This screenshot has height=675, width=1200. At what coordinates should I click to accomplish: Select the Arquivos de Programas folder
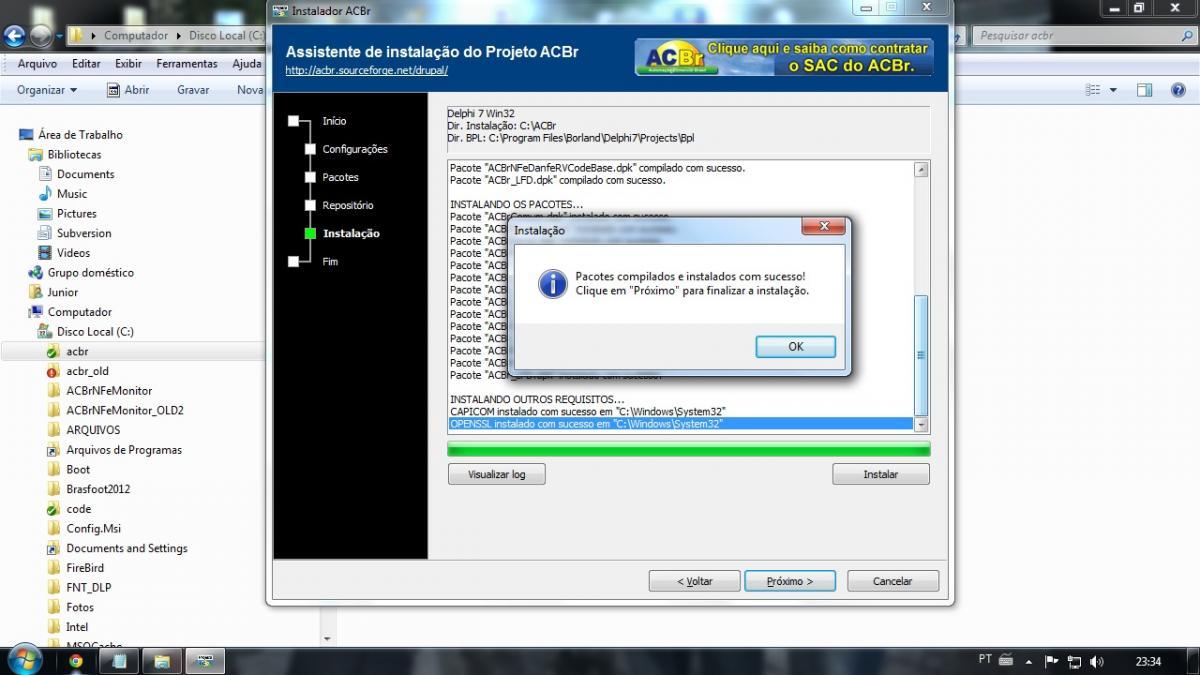coord(124,450)
